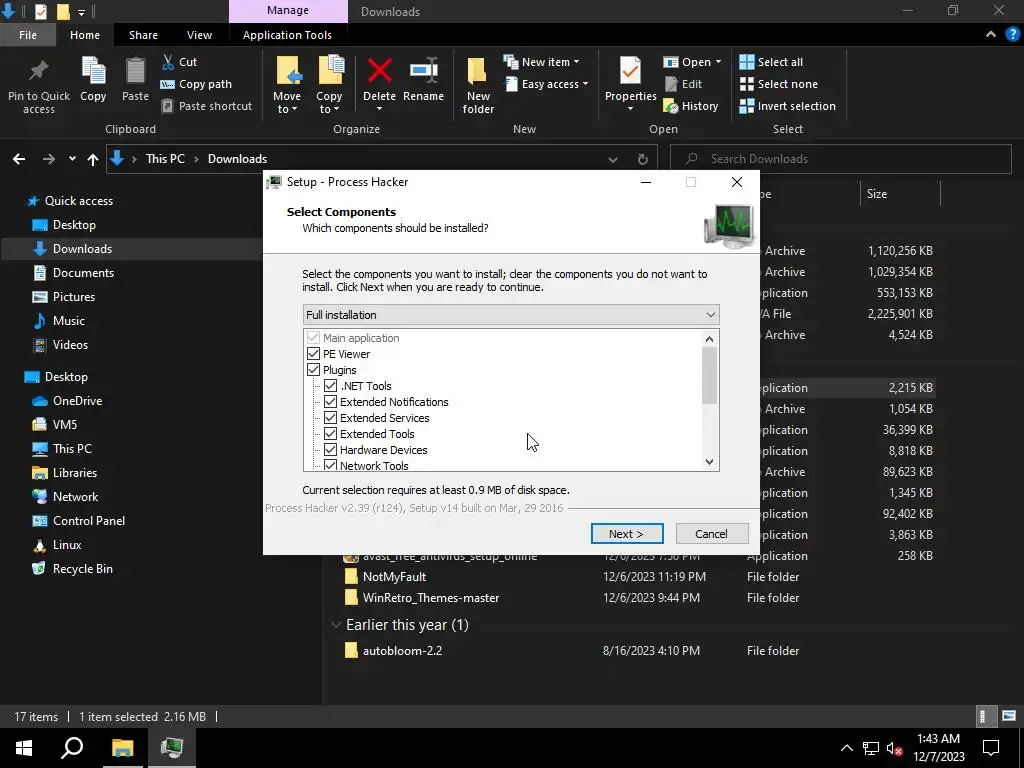Click File Explorer taskbar icon
Viewport: 1024px width, 768px height.
122,748
